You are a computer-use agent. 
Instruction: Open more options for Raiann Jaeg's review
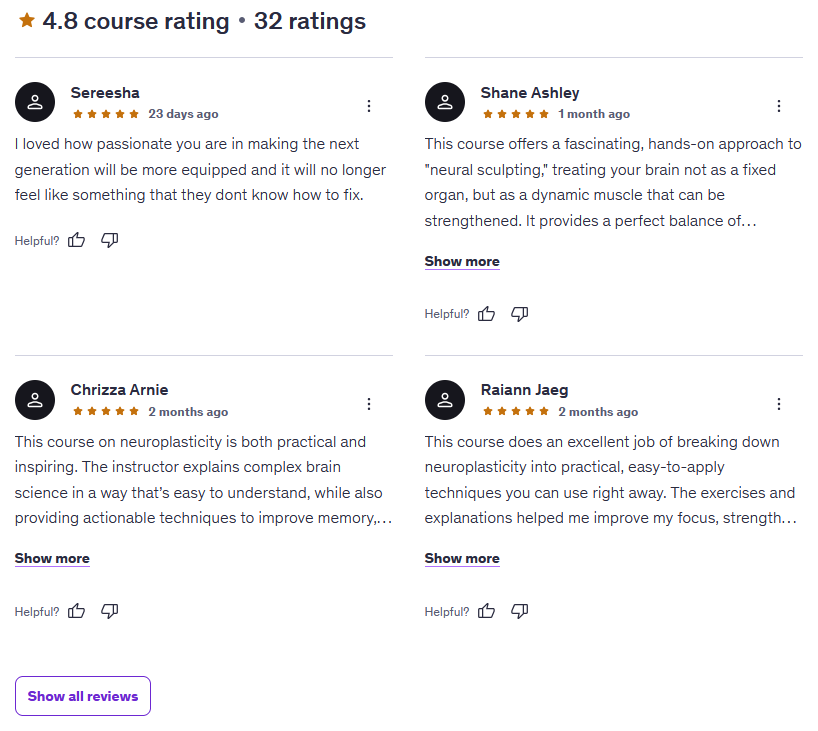pyautogui.click(x=779, y=404)
